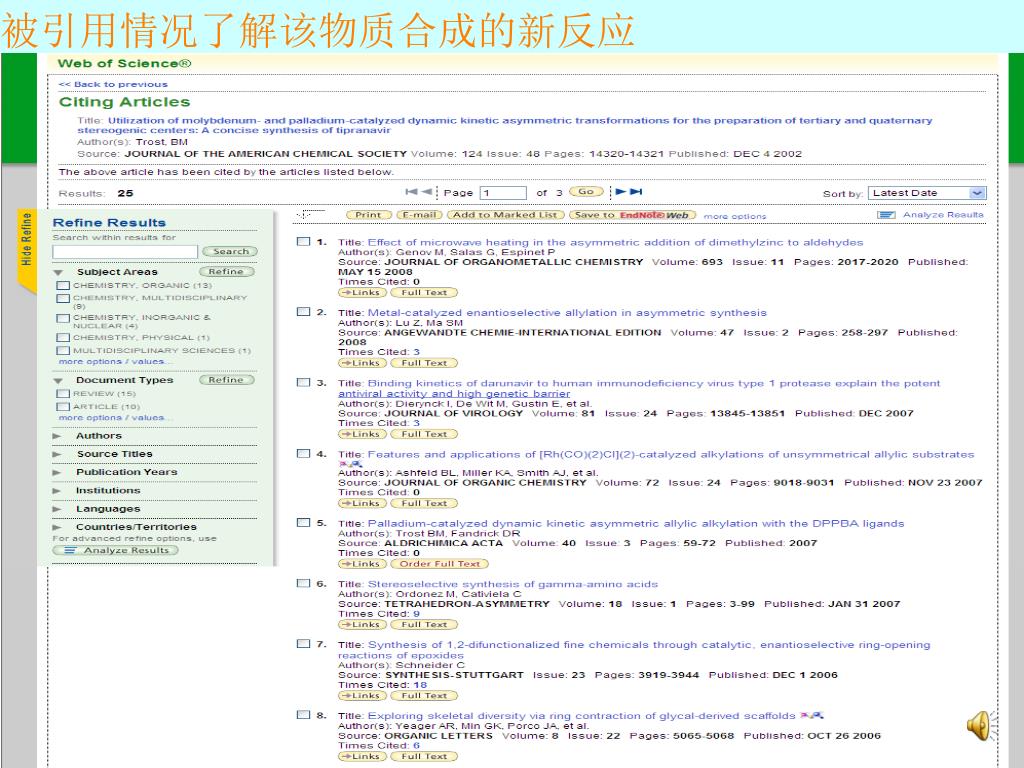1024x768 pixels.
Task: Check REVIEW document type
Action: 63,394
